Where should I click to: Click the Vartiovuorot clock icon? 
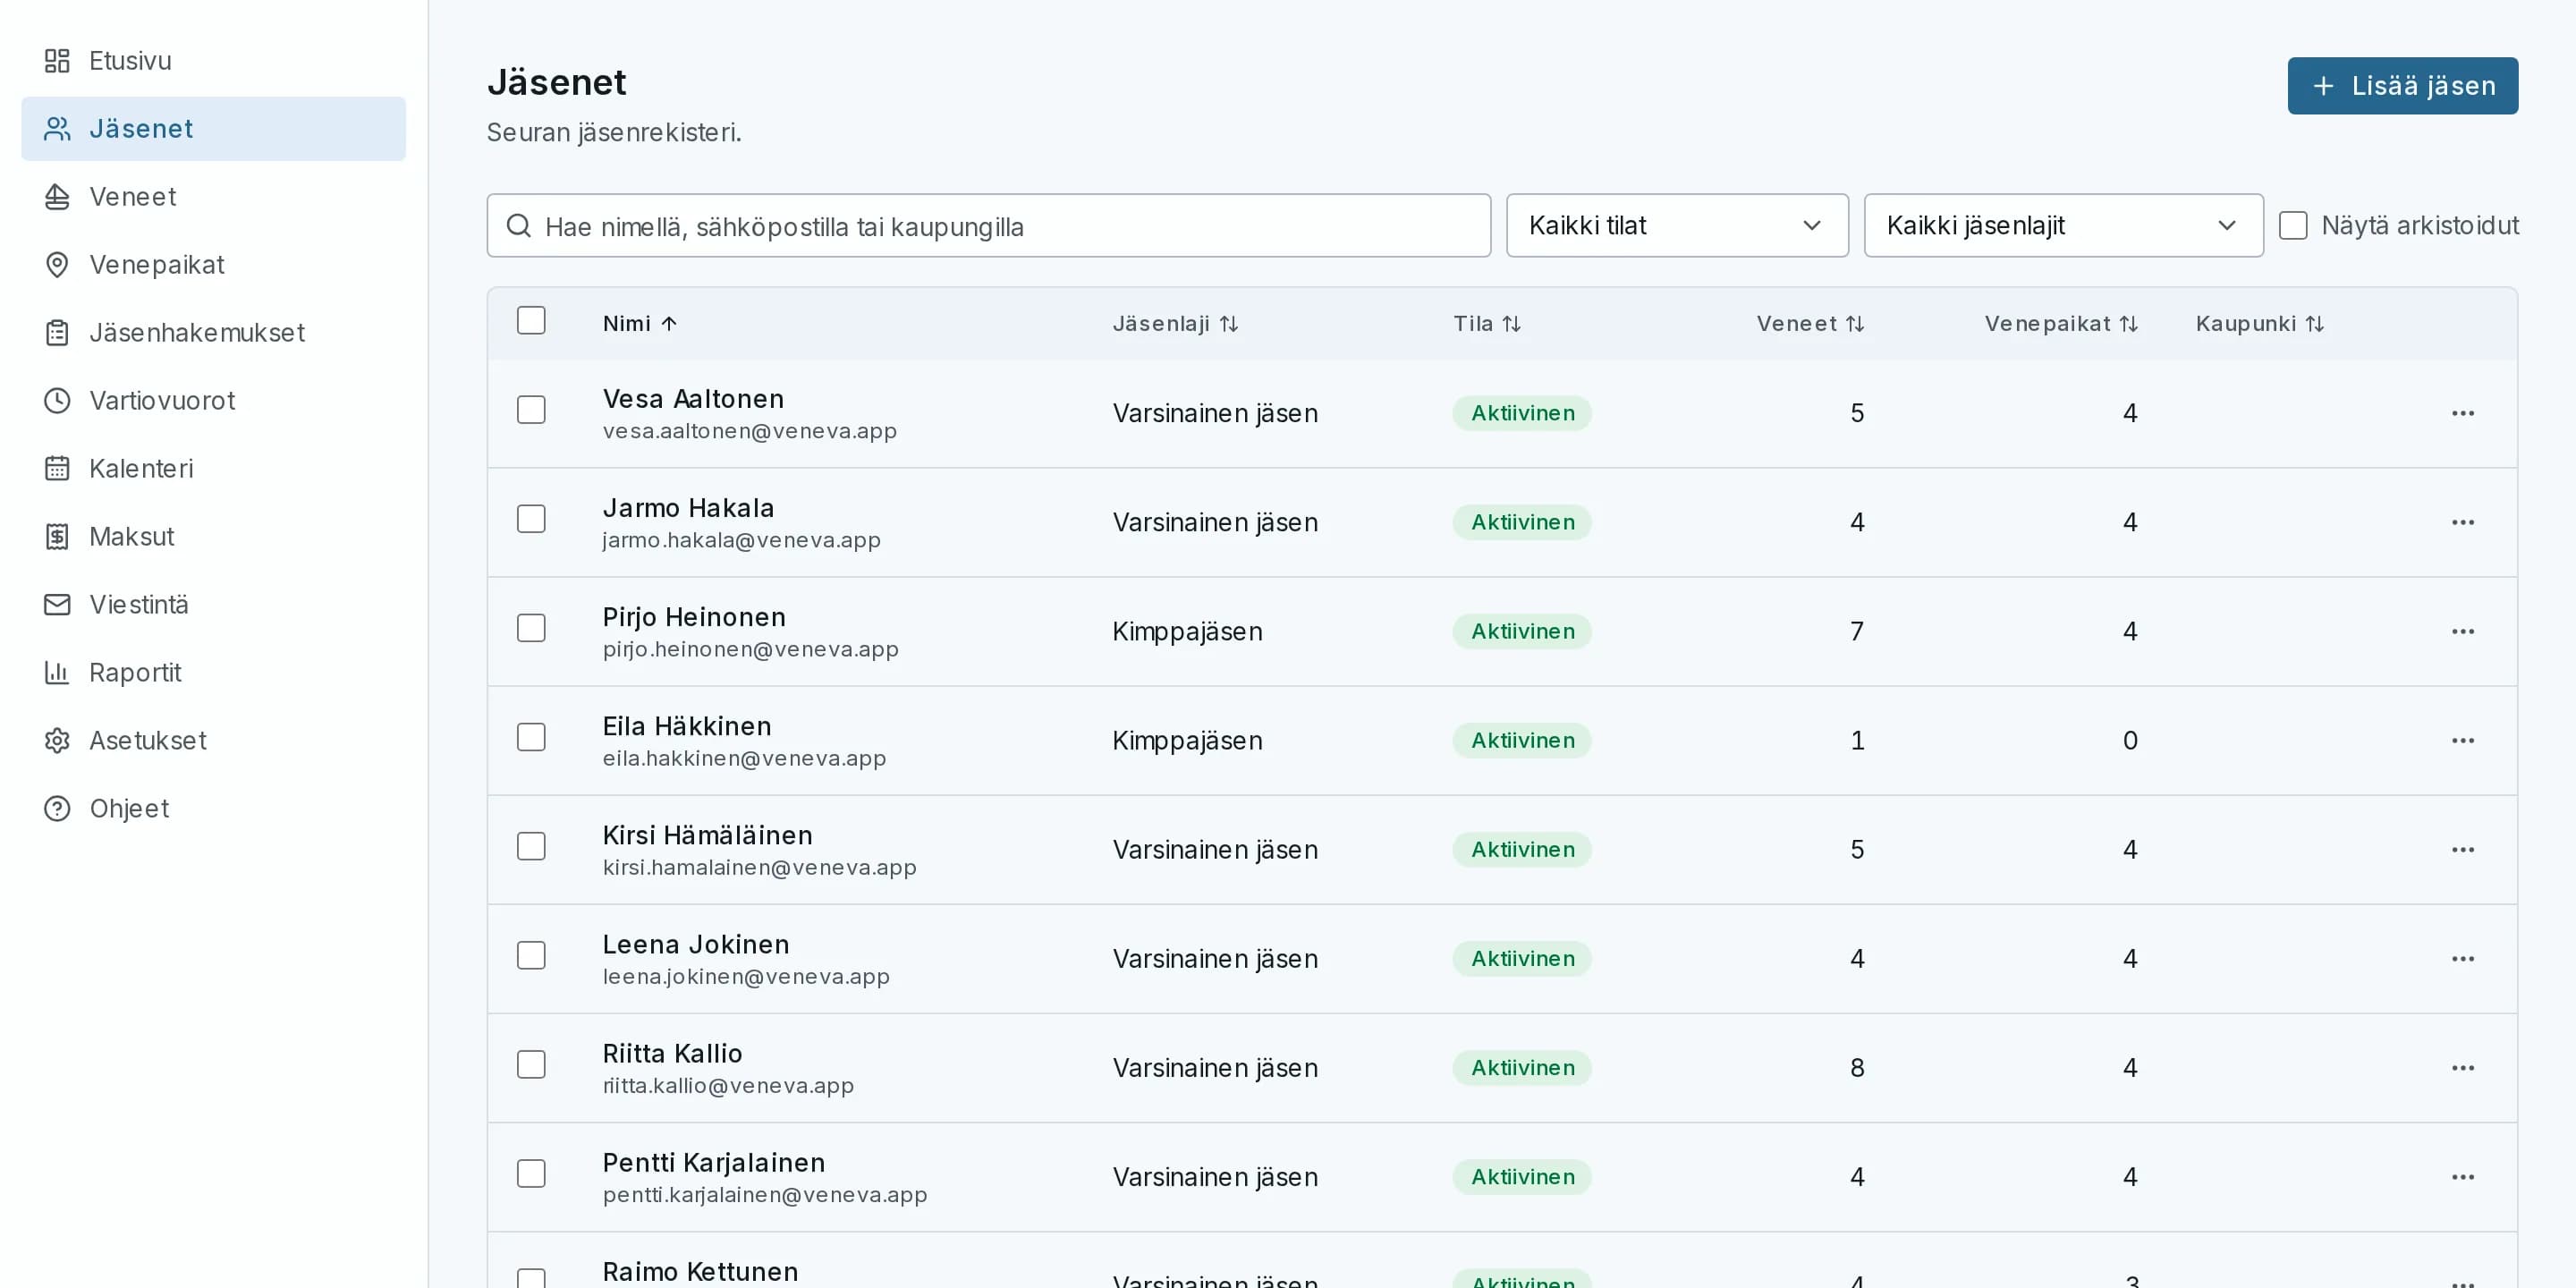57,401
